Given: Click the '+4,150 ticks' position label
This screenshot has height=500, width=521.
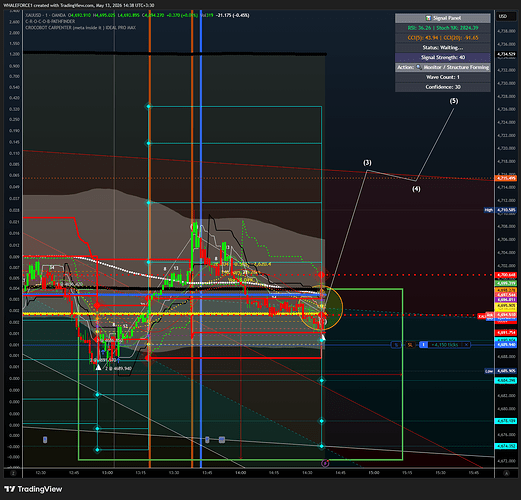Looking at the screenshot, I should click(445, 345).
